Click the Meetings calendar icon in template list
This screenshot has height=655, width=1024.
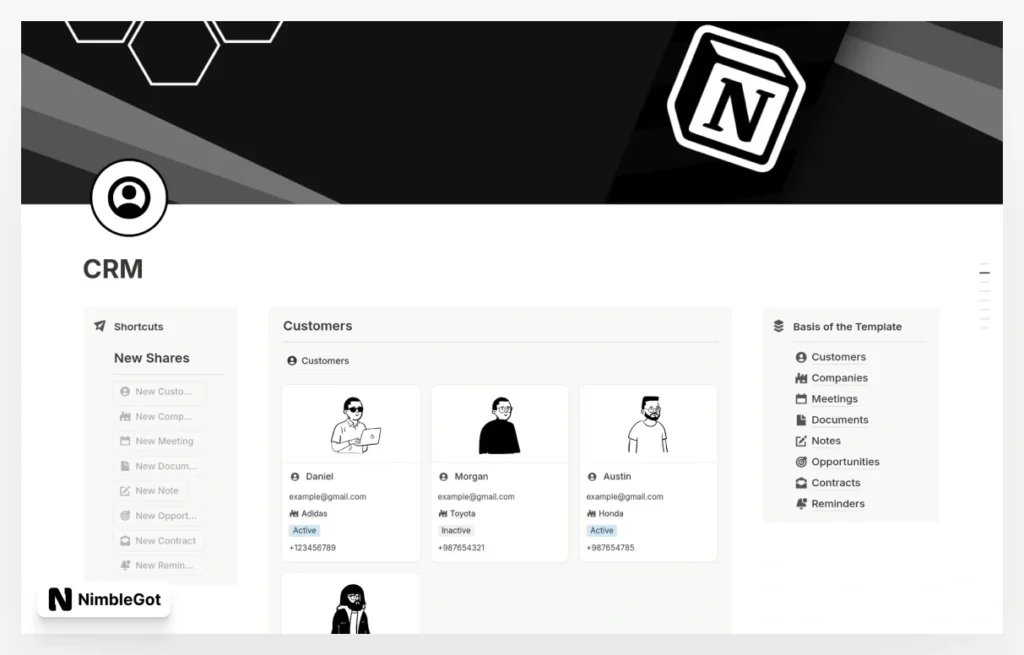click(801, 399)
